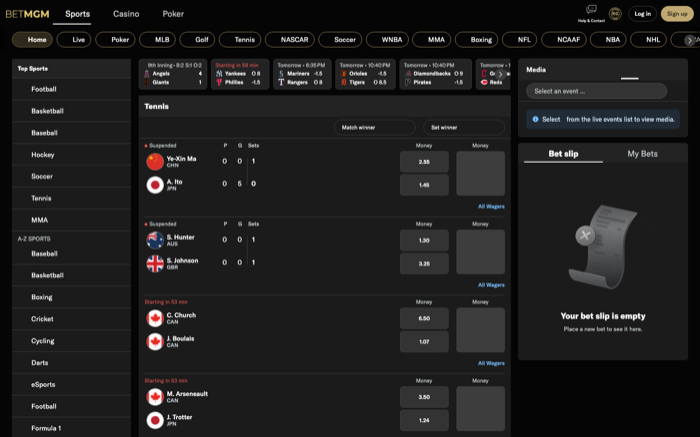
Task: Click the Rangers logo in the event card
Action: [x=281, y=82]
